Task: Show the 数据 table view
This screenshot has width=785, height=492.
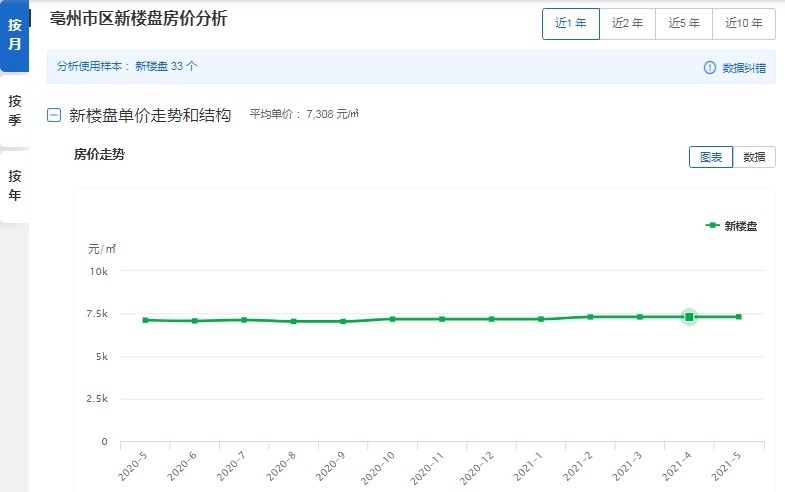Action: (754, 157)
